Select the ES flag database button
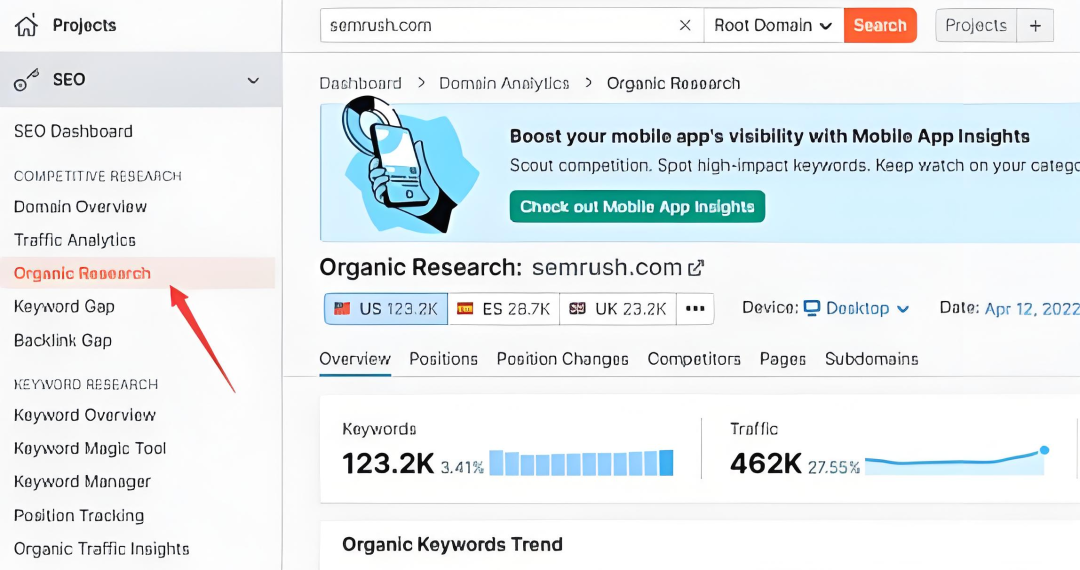 point(503,309)
